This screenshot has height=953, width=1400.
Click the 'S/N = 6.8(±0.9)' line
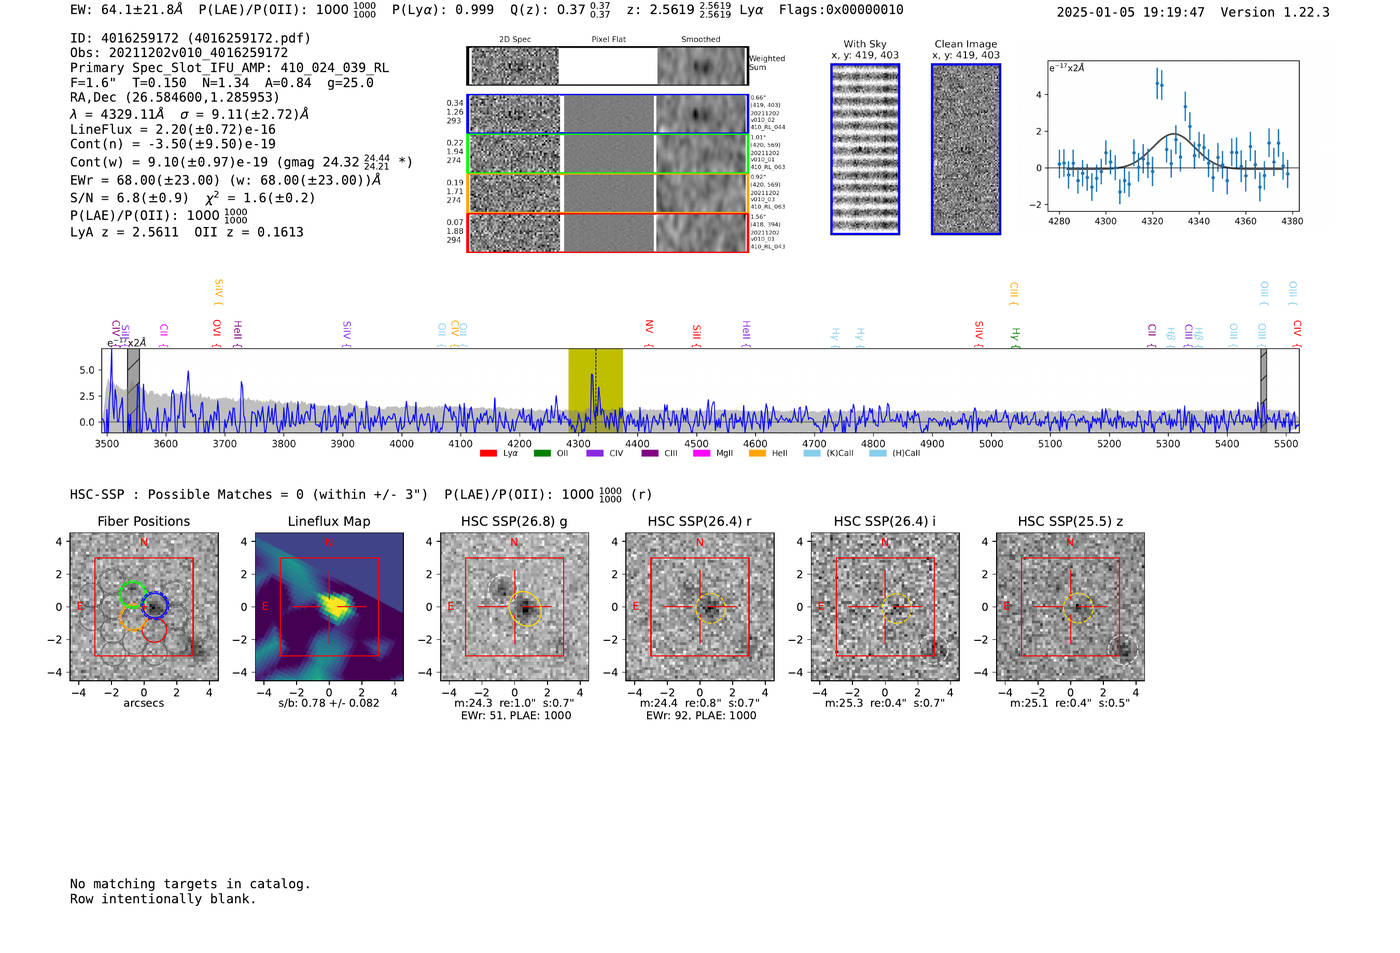point(192,197)
